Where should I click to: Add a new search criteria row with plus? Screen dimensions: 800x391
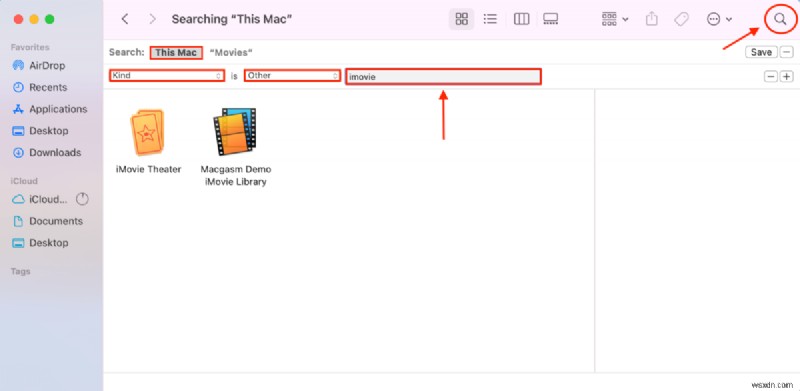click(787, 77)
